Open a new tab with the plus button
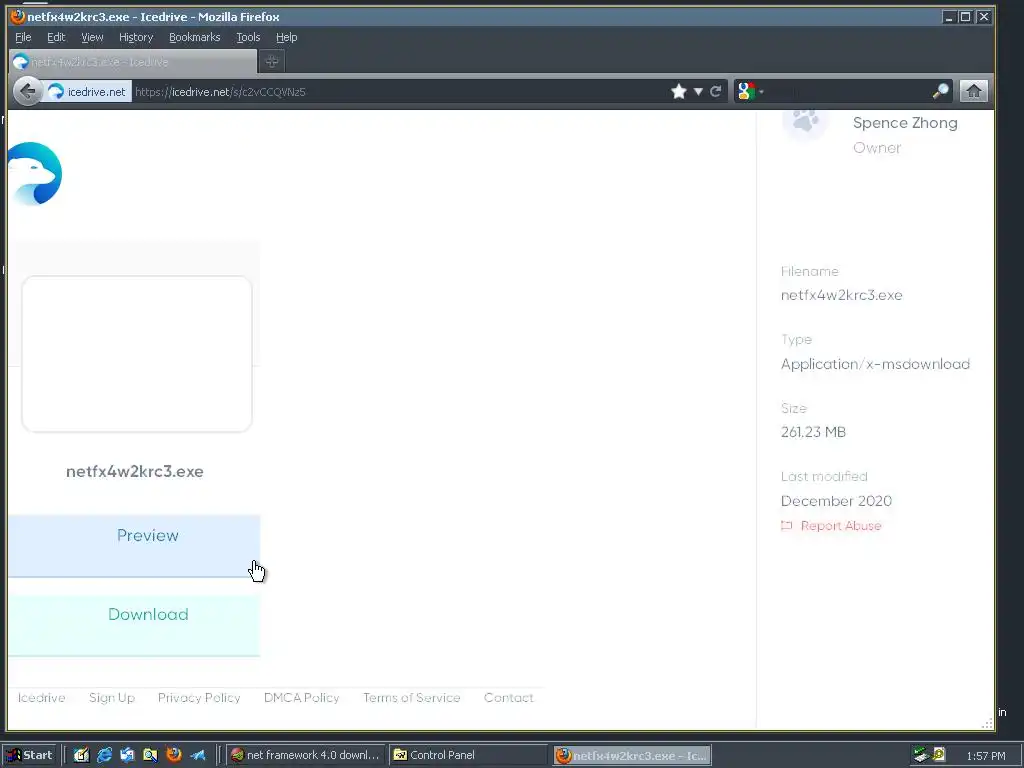 click(272, 61)
